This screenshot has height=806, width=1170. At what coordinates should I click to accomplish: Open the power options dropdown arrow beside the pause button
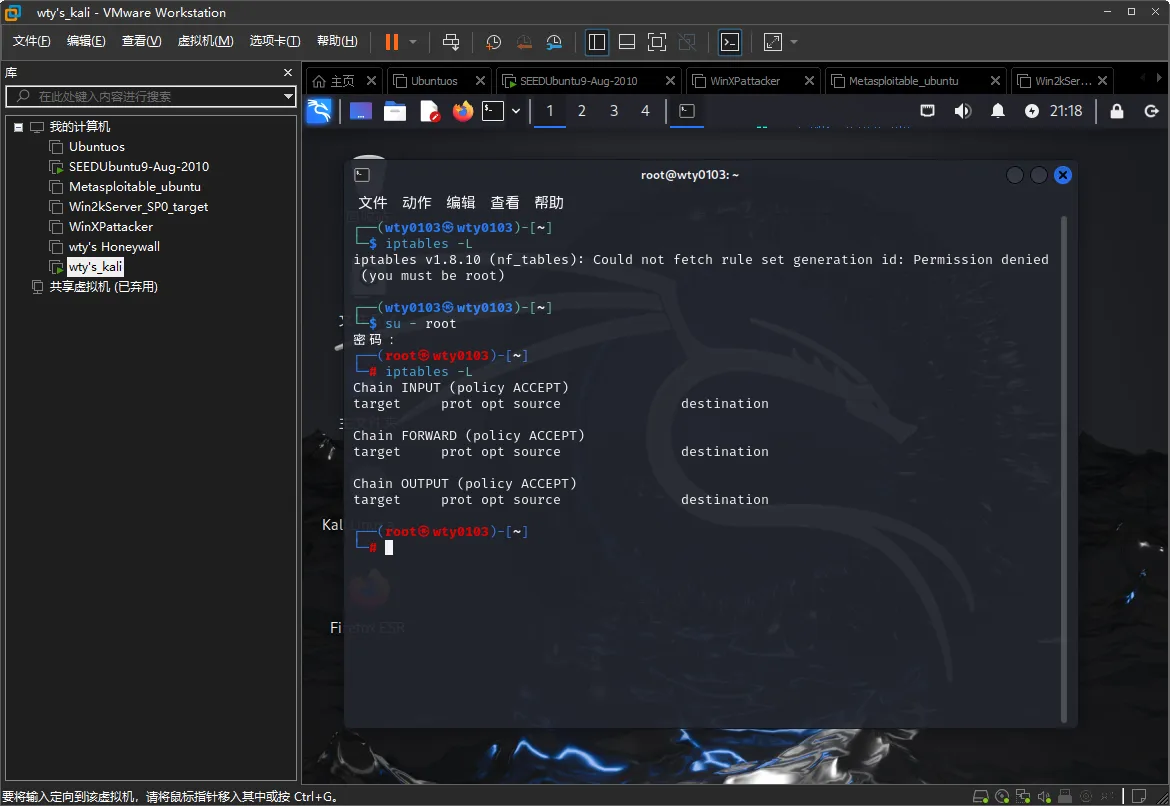click(x=413, y=43)
